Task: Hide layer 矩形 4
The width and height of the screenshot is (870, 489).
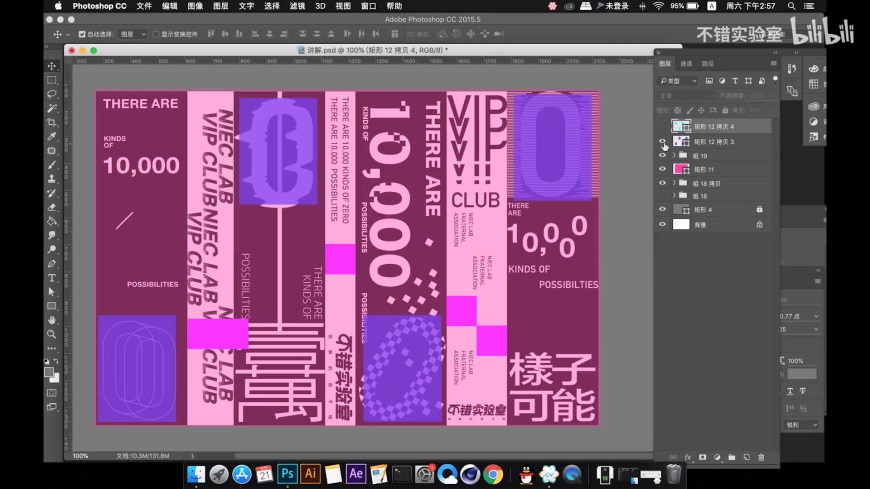Action: tap(662, 209)
